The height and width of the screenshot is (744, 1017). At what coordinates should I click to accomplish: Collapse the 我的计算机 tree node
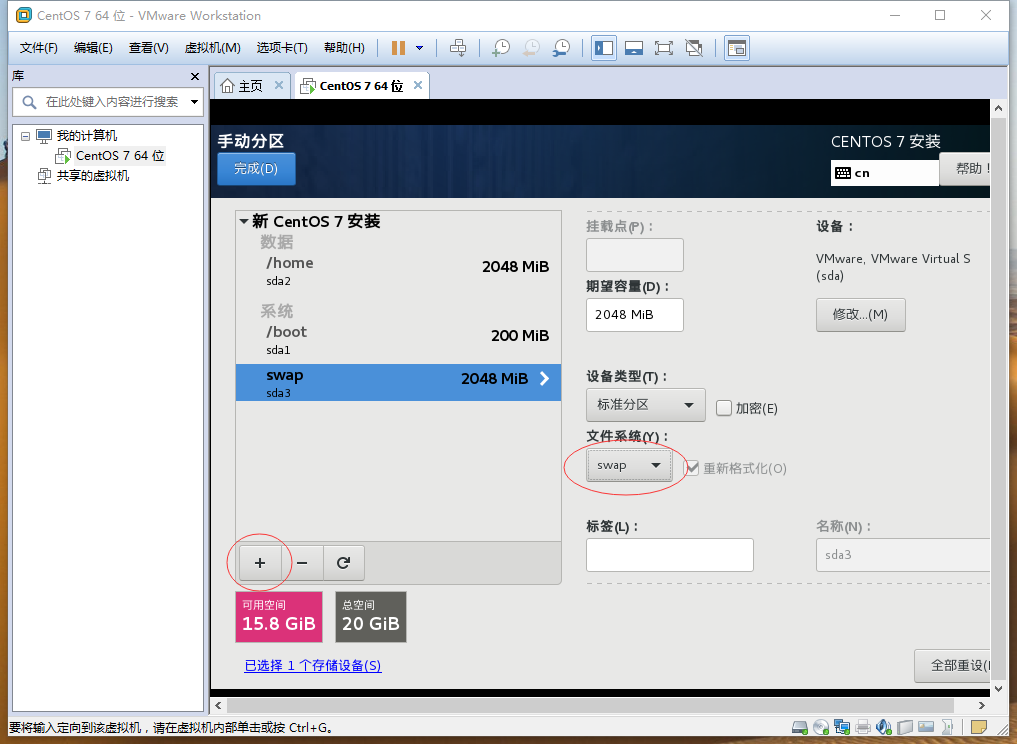(25, 136)
